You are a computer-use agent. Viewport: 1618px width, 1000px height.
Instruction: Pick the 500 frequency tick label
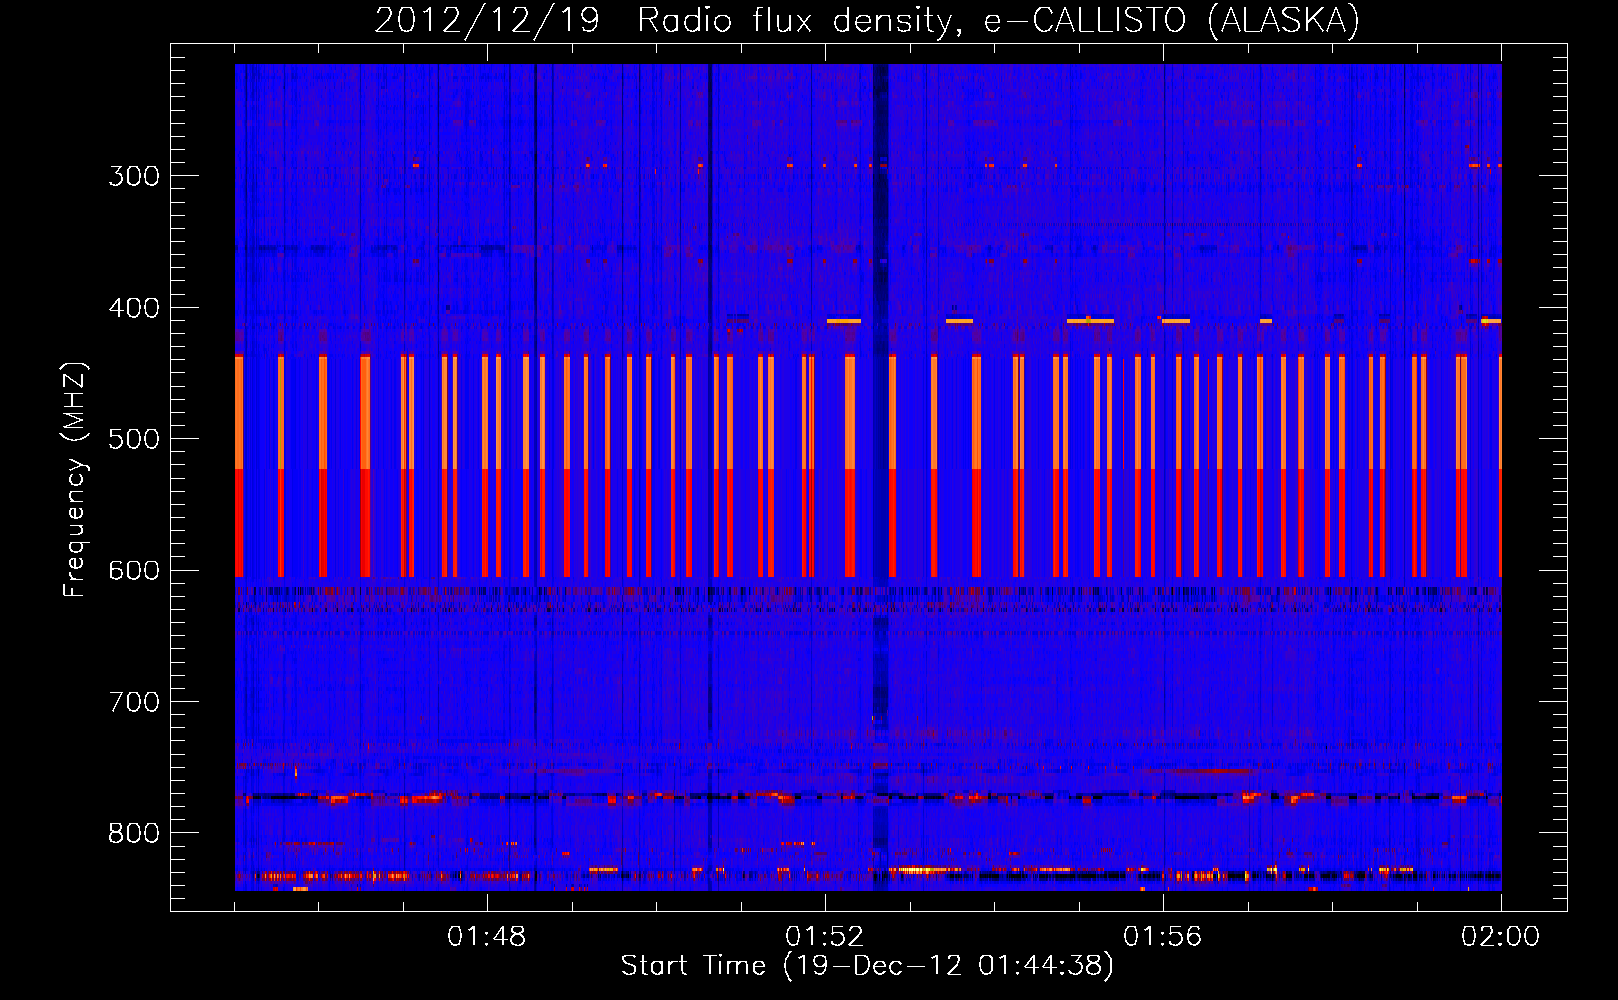point(134,439)
